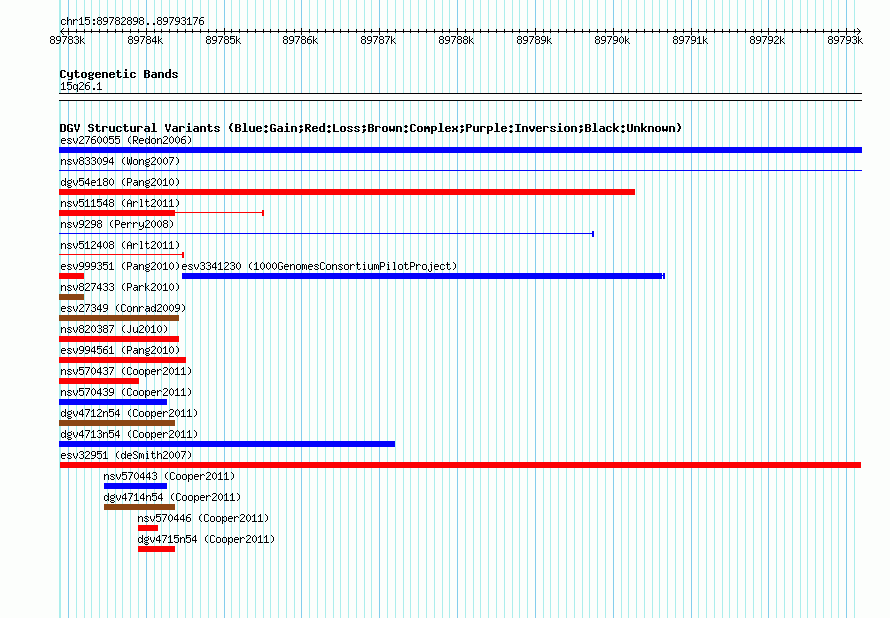Viewport: 890px width, 618px height.
Task: Click the nsv570437 (Cooper2011) label
Action: 126,371
